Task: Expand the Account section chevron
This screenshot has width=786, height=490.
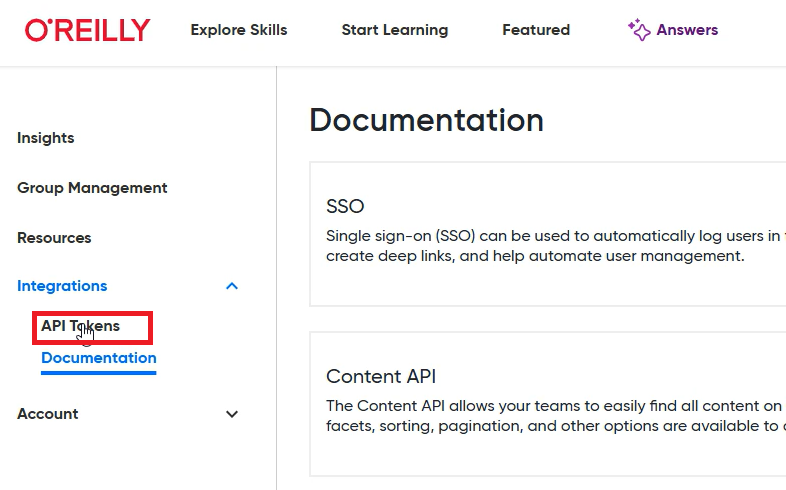Action: [x=232, y=414]
